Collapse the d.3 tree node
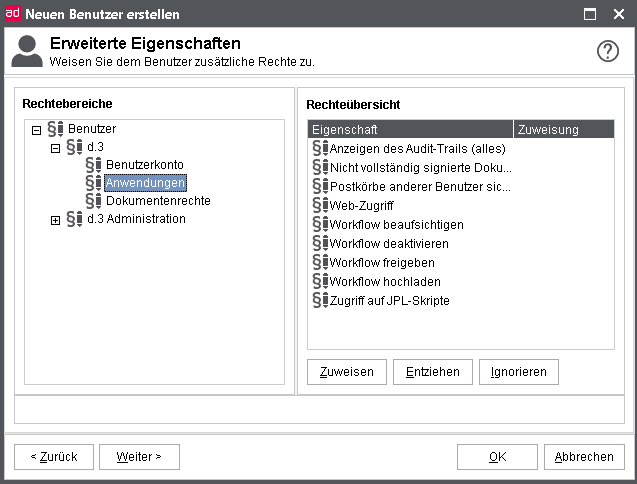This screenshot has height=484, width=637. click(x=55, y=147)
